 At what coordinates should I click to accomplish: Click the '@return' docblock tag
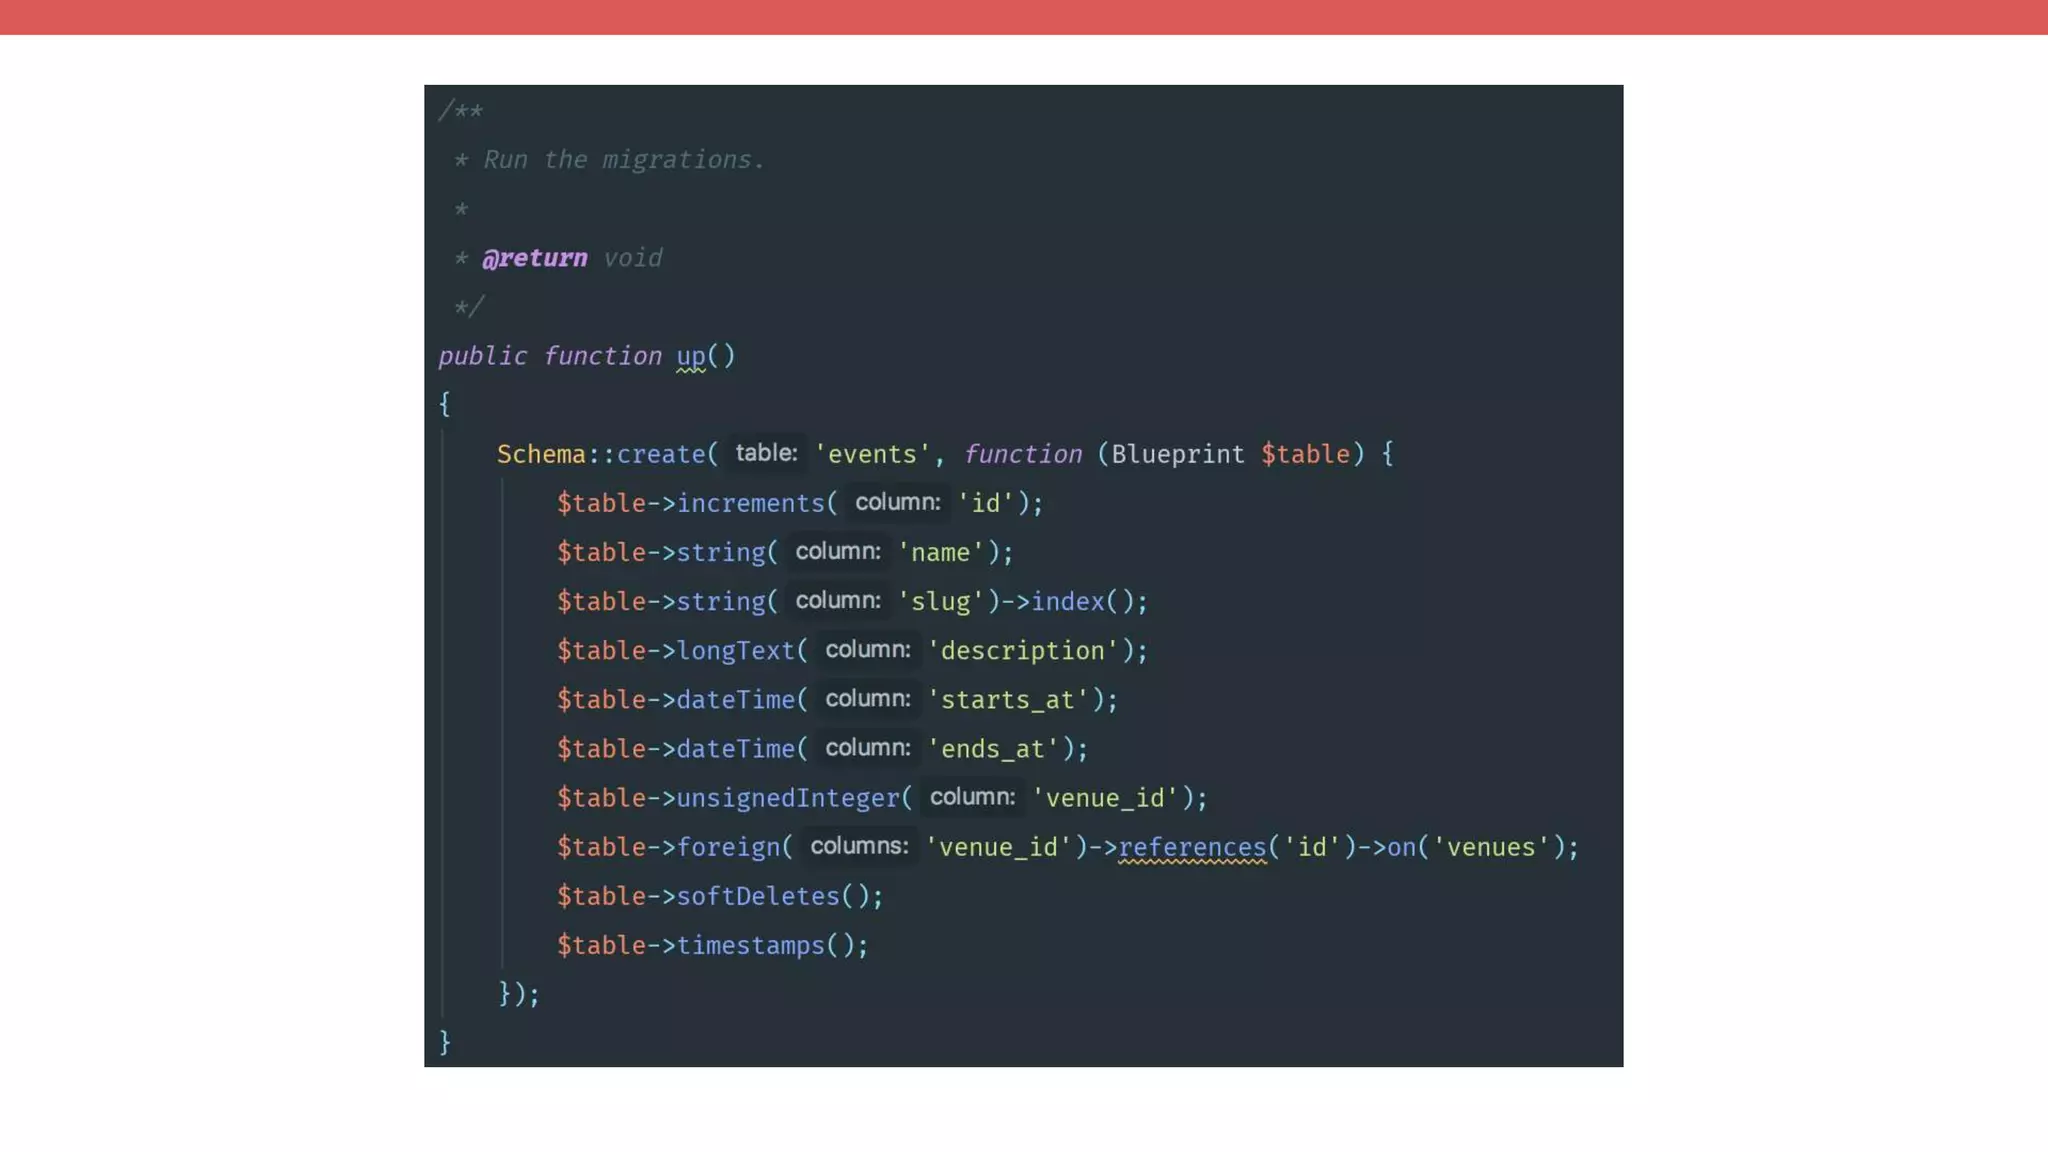[535, 258]
